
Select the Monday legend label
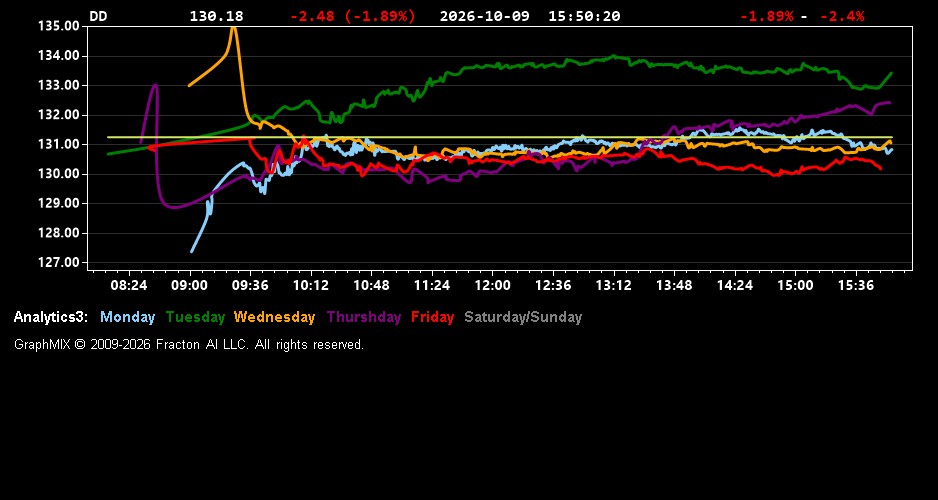point(127,318)
